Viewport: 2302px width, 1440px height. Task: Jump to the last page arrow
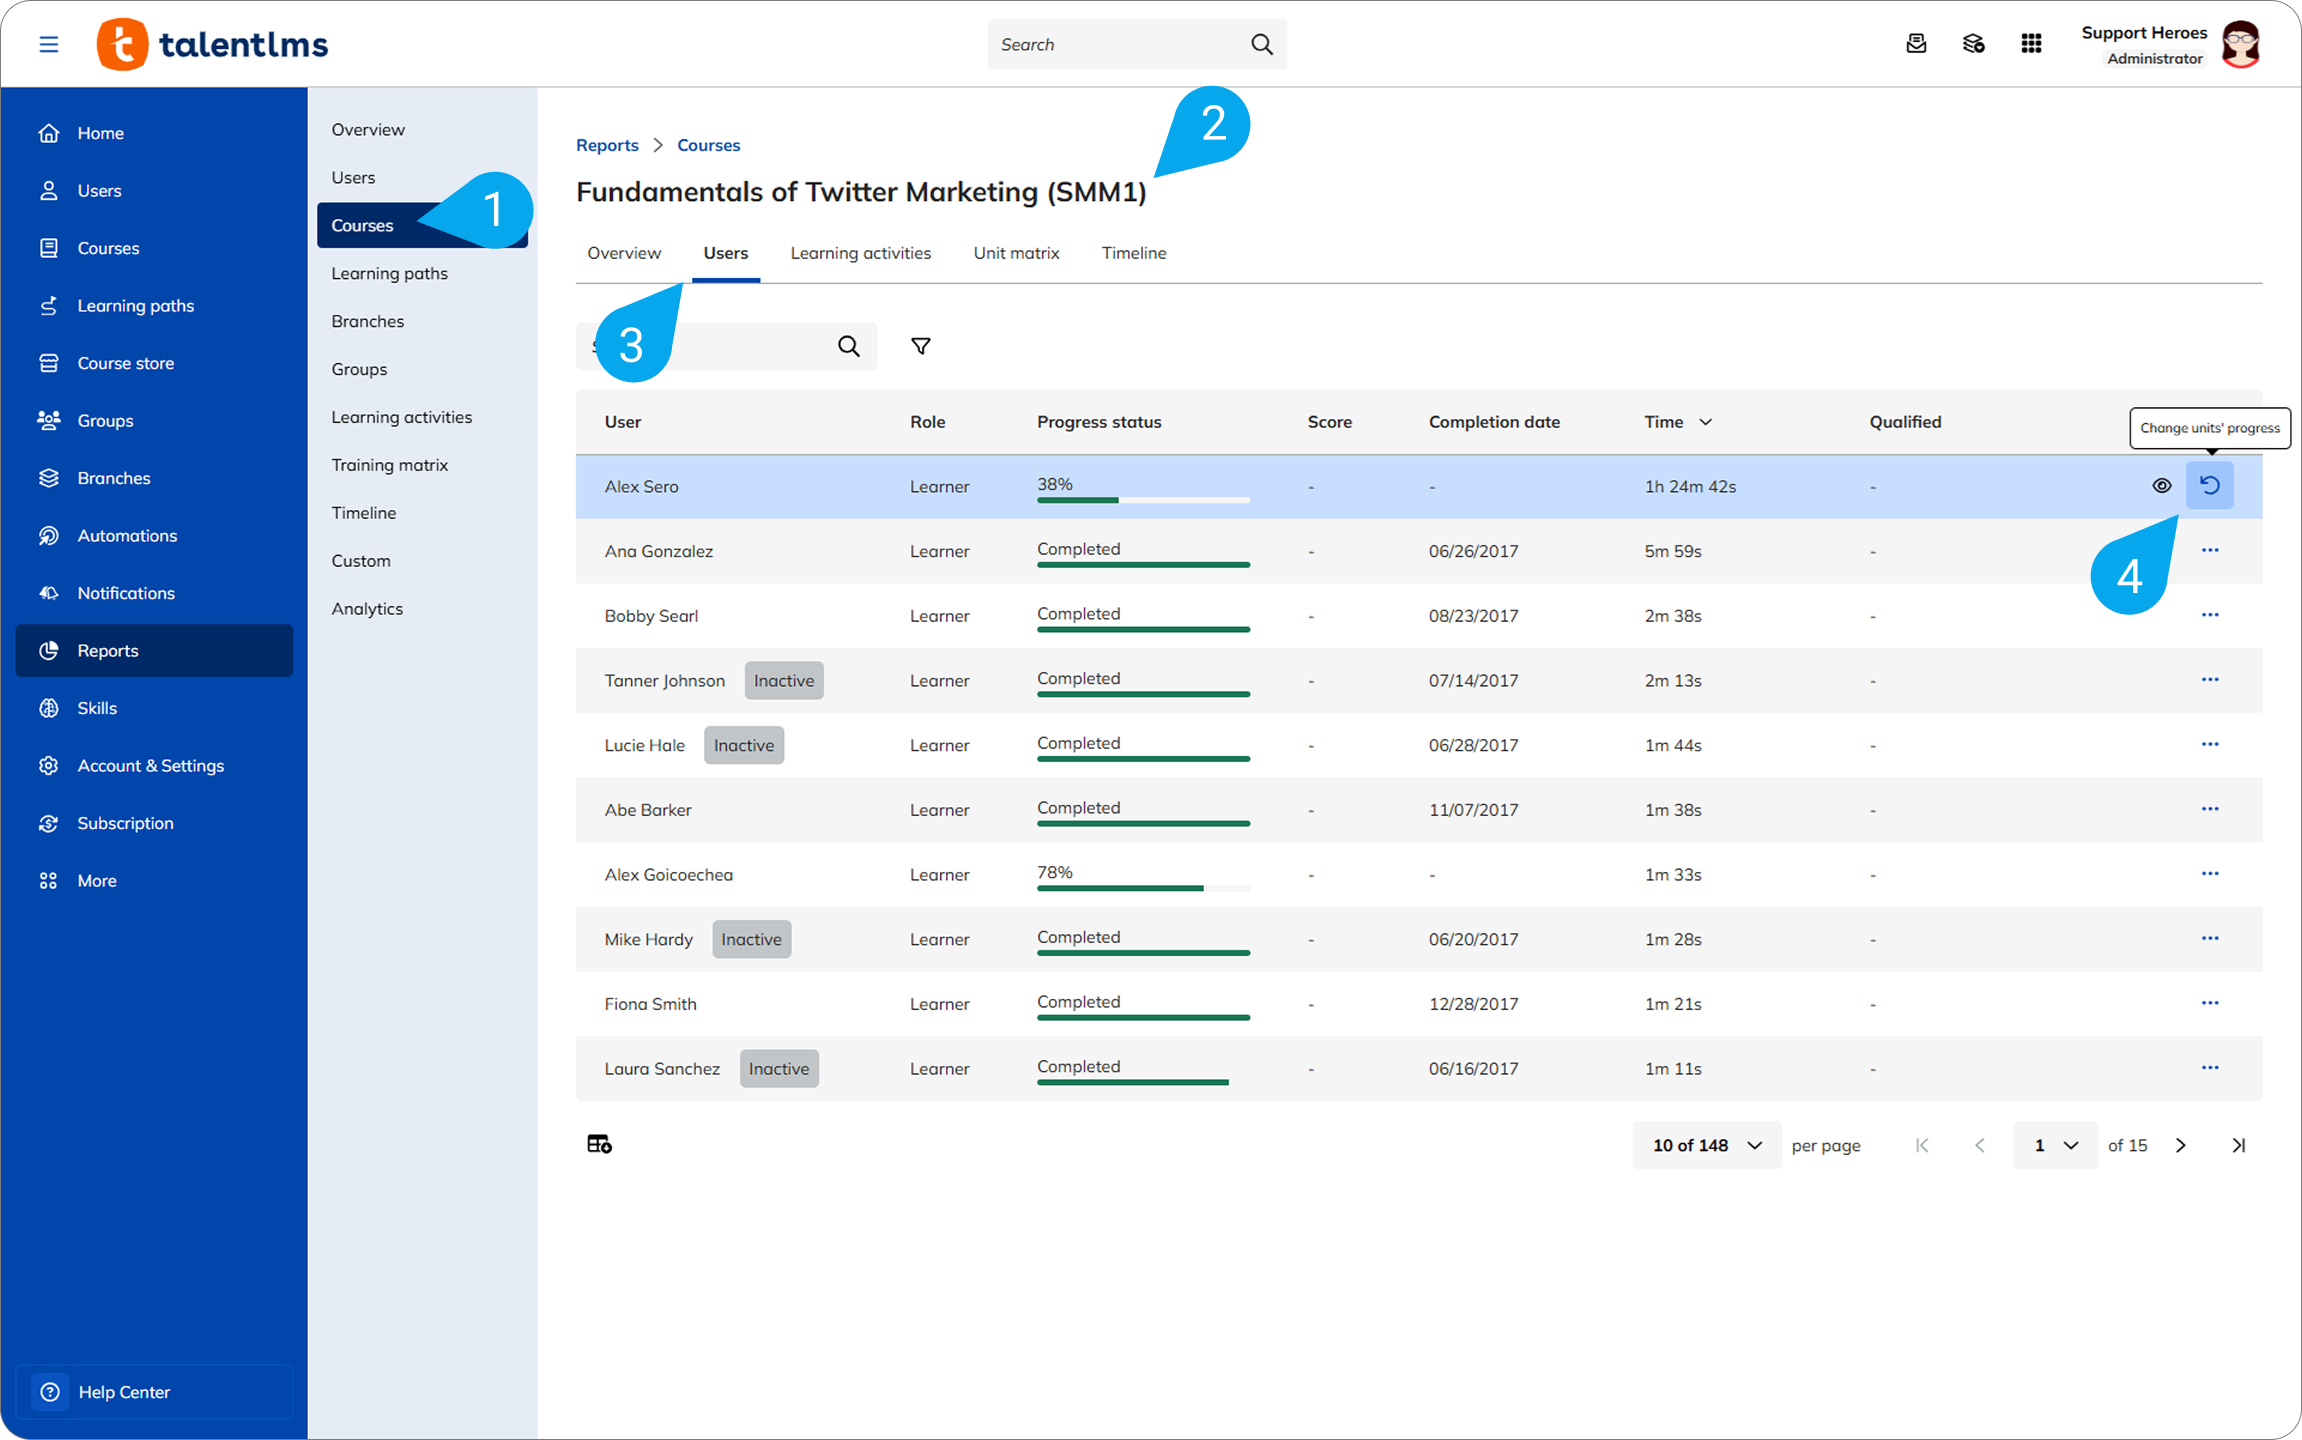[2238, 1145]
